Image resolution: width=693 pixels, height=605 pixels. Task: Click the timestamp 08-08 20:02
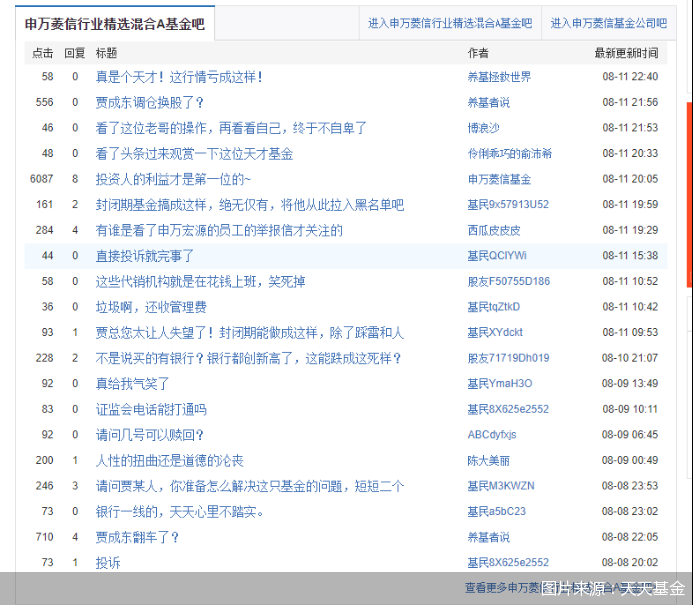pyautogui.click(x=630, y=562)
